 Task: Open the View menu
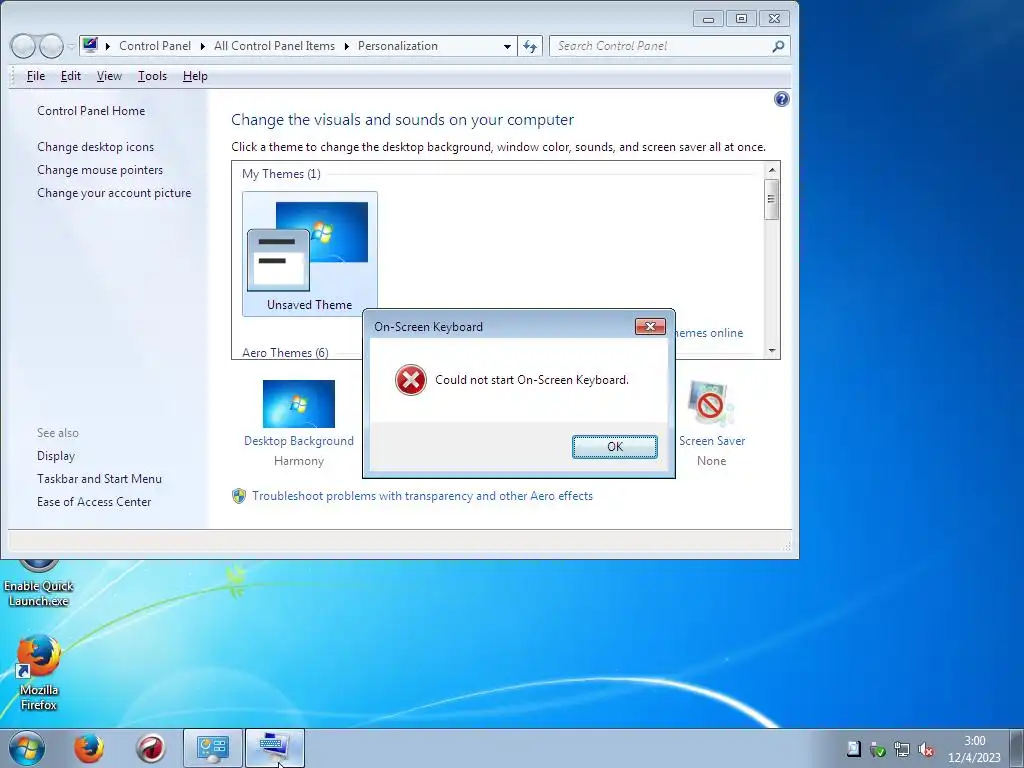109,76
